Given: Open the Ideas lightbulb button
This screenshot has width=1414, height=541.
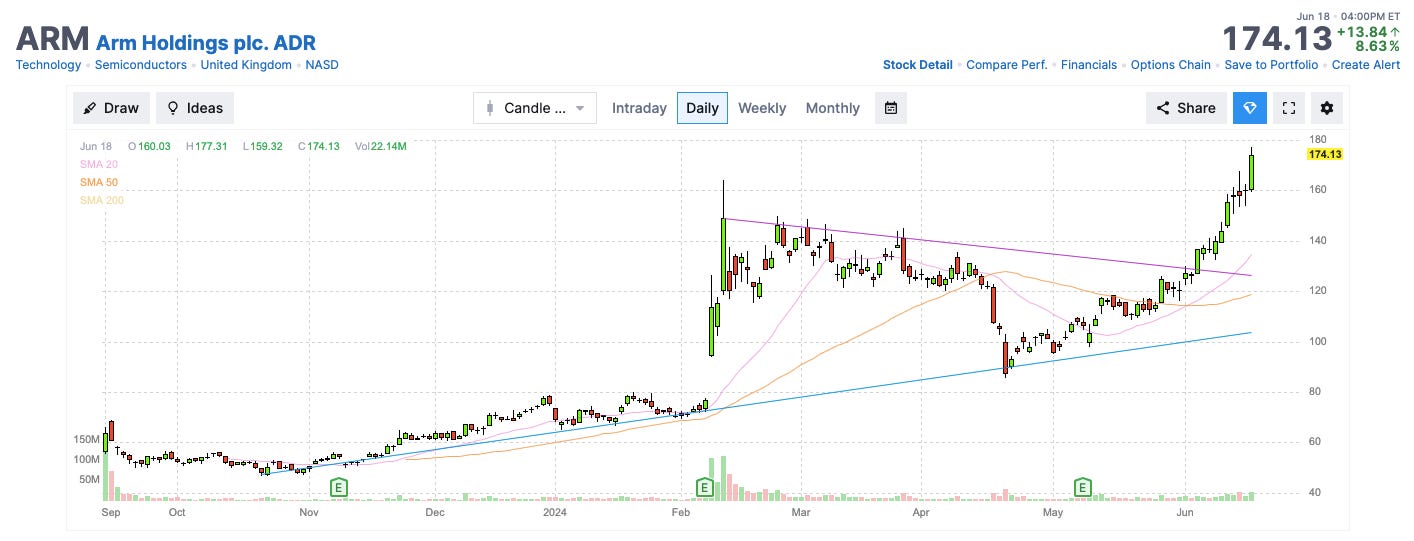Looking at the screenshot, I should coord(195,108).
